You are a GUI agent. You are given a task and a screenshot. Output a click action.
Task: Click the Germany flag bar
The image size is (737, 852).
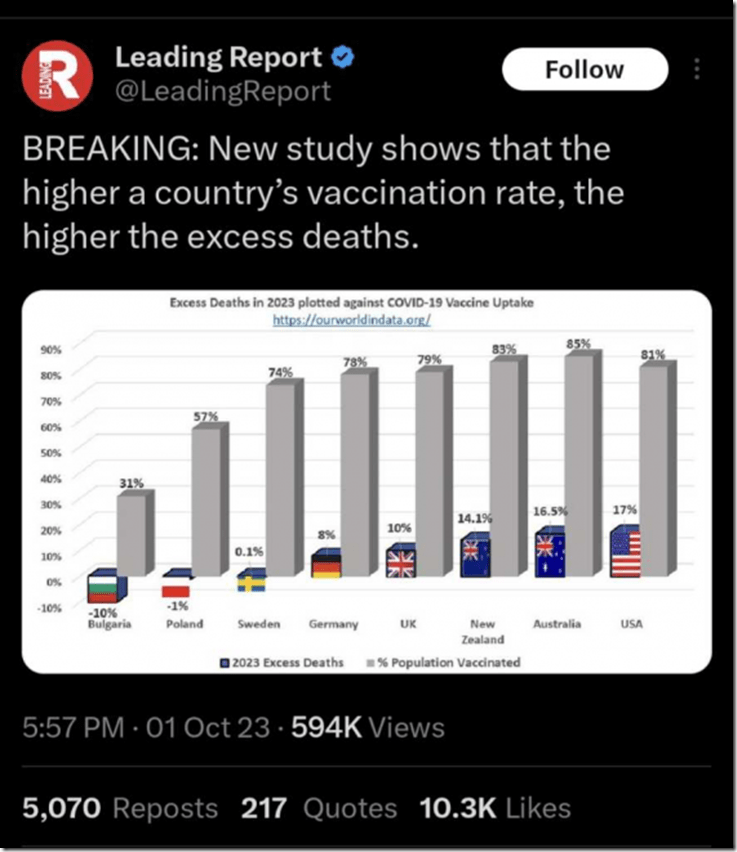326,564
